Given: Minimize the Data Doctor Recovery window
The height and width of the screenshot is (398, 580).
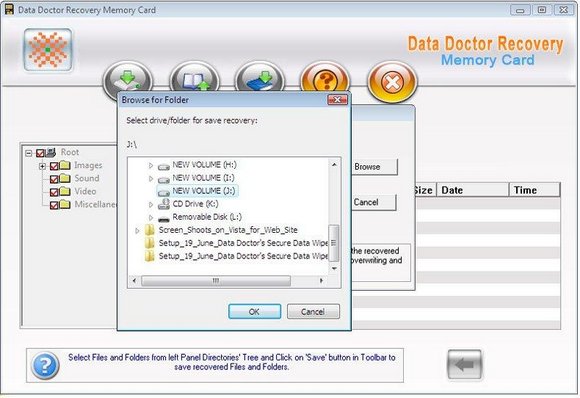Looking at the screenshot, I should click(520, 10).
